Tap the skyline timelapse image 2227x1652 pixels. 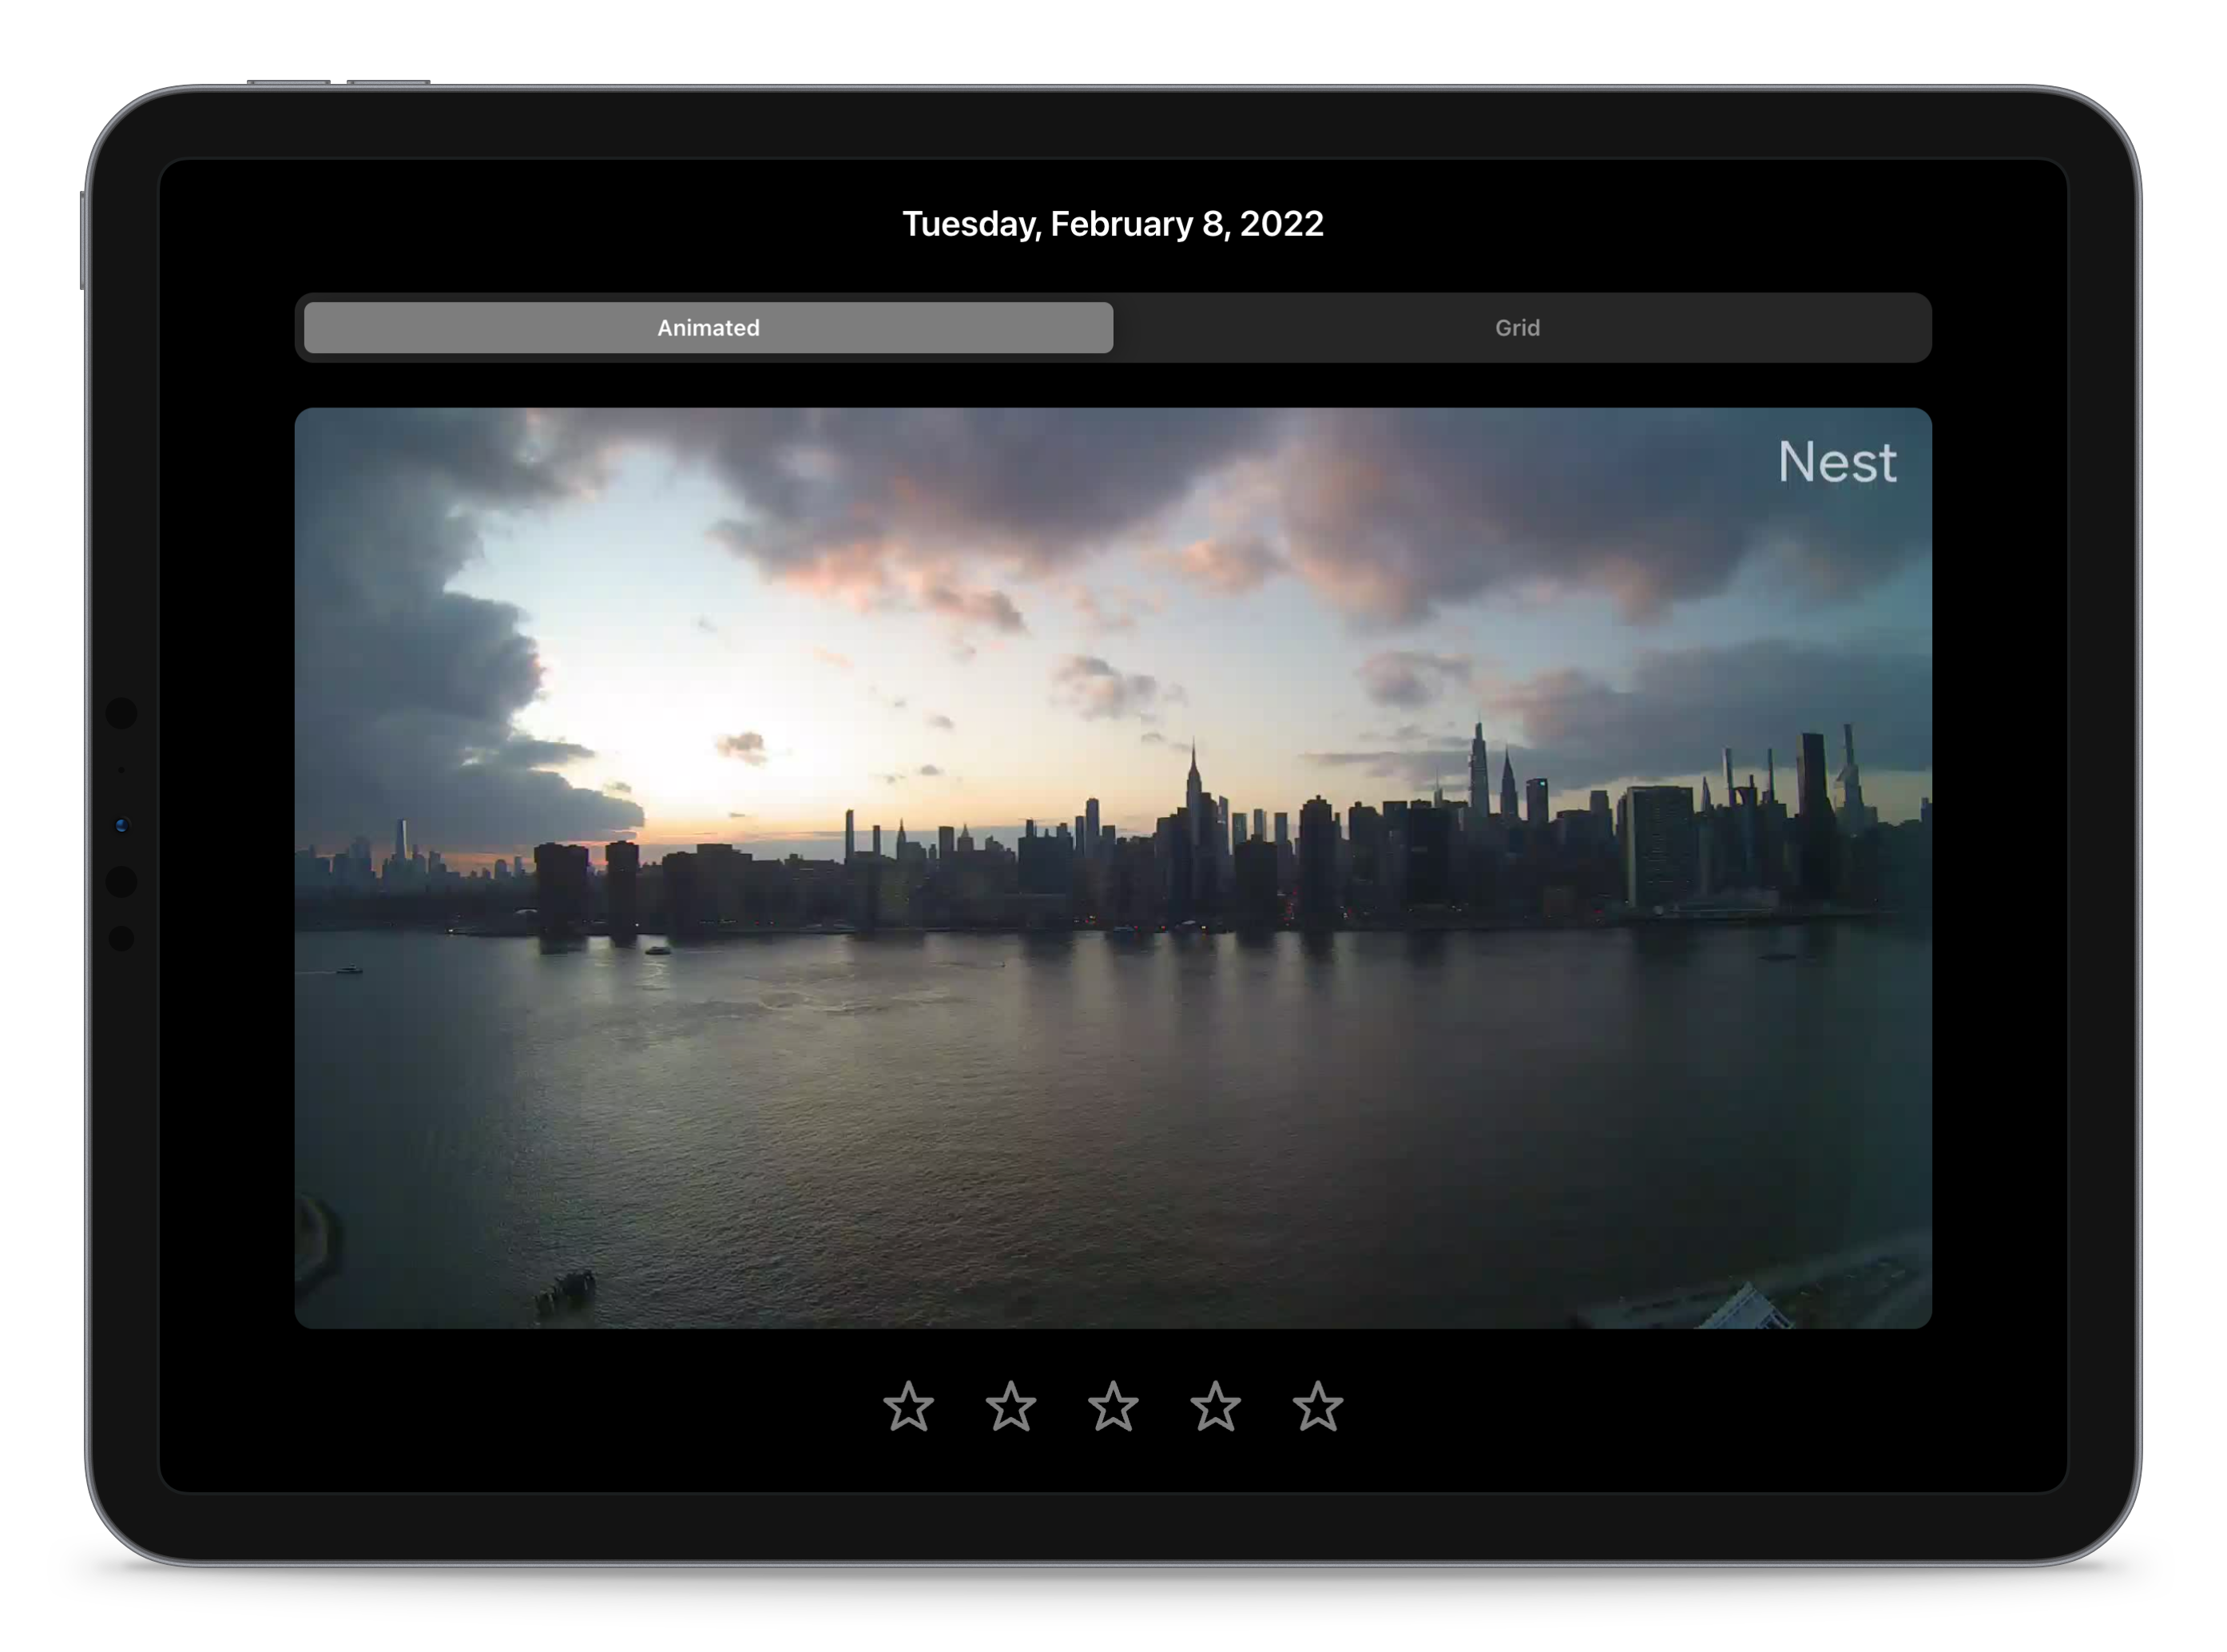pyautogui.click(x=1113, y=868)
